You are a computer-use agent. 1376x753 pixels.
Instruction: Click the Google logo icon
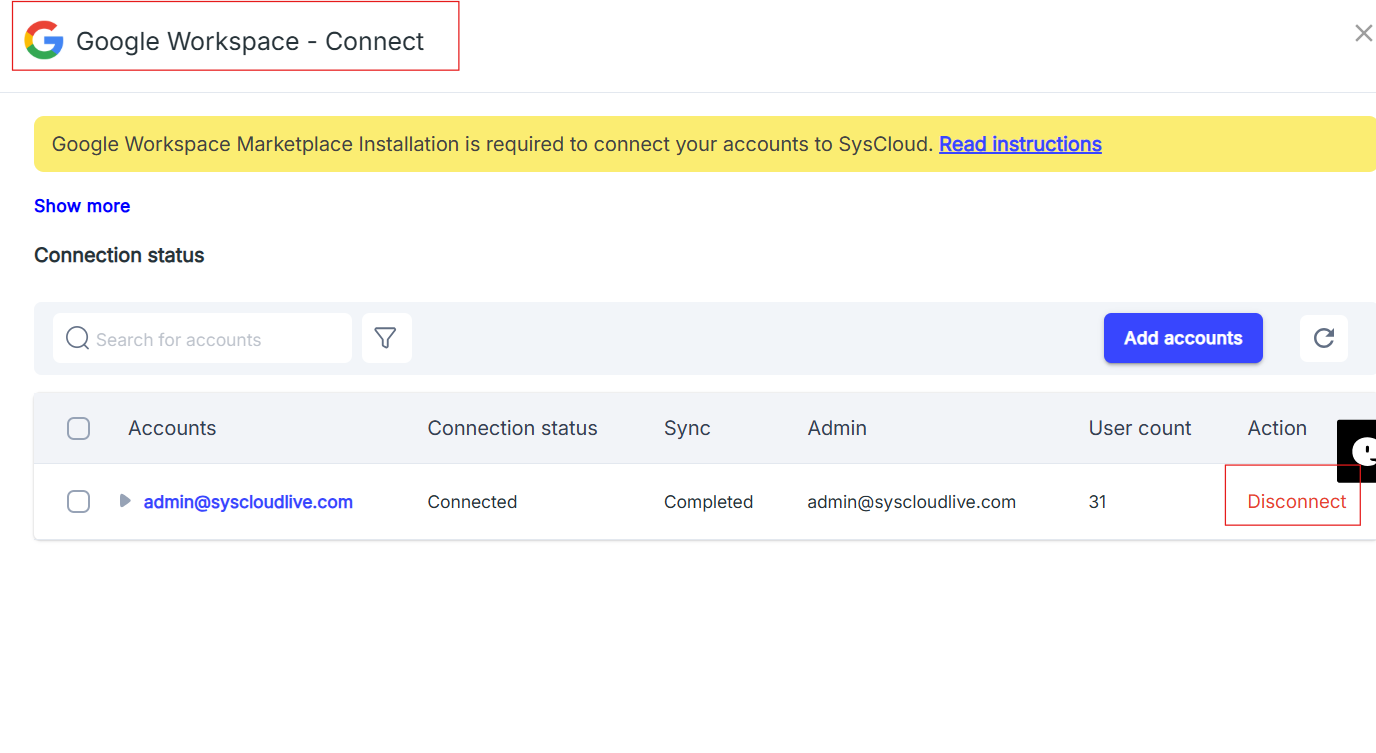coord(44,41)
